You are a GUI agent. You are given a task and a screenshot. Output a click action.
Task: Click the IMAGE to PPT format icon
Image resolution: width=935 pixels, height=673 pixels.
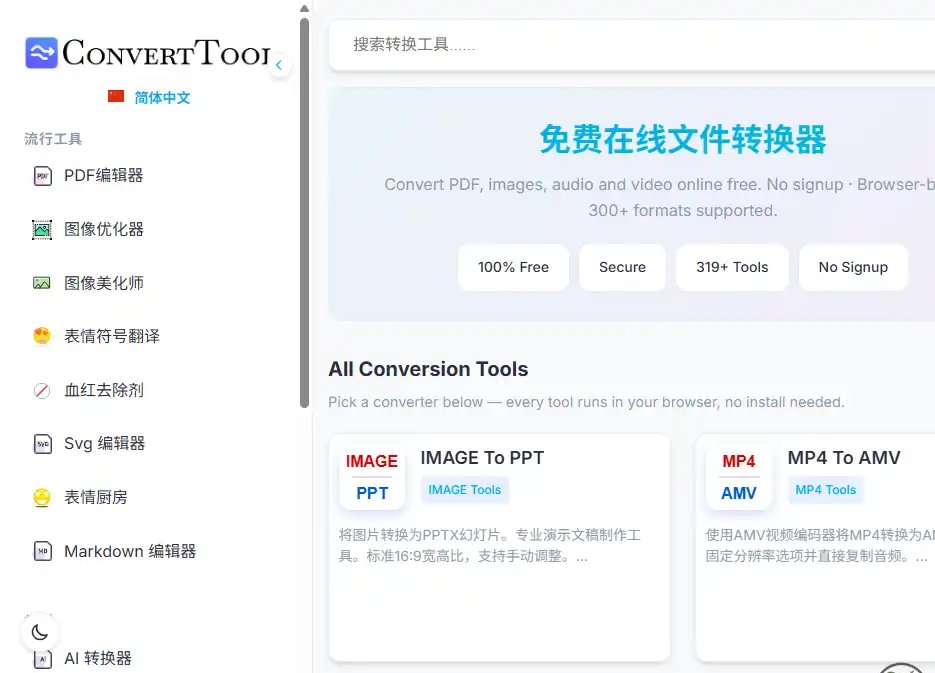click(372, 477)
